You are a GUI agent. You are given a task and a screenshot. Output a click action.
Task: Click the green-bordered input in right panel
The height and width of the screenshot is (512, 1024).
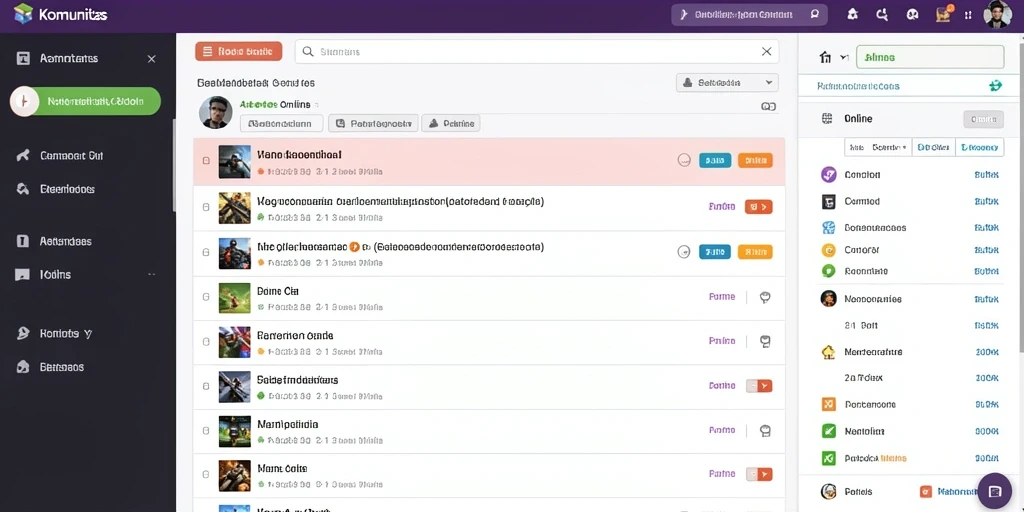pyautogui.click(x=930, y=57)
